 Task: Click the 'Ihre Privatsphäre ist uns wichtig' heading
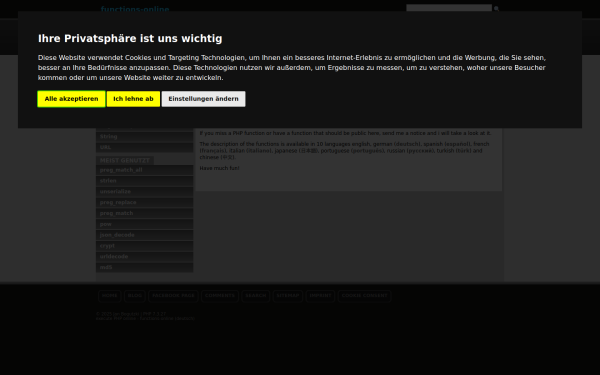click(130, 39)
